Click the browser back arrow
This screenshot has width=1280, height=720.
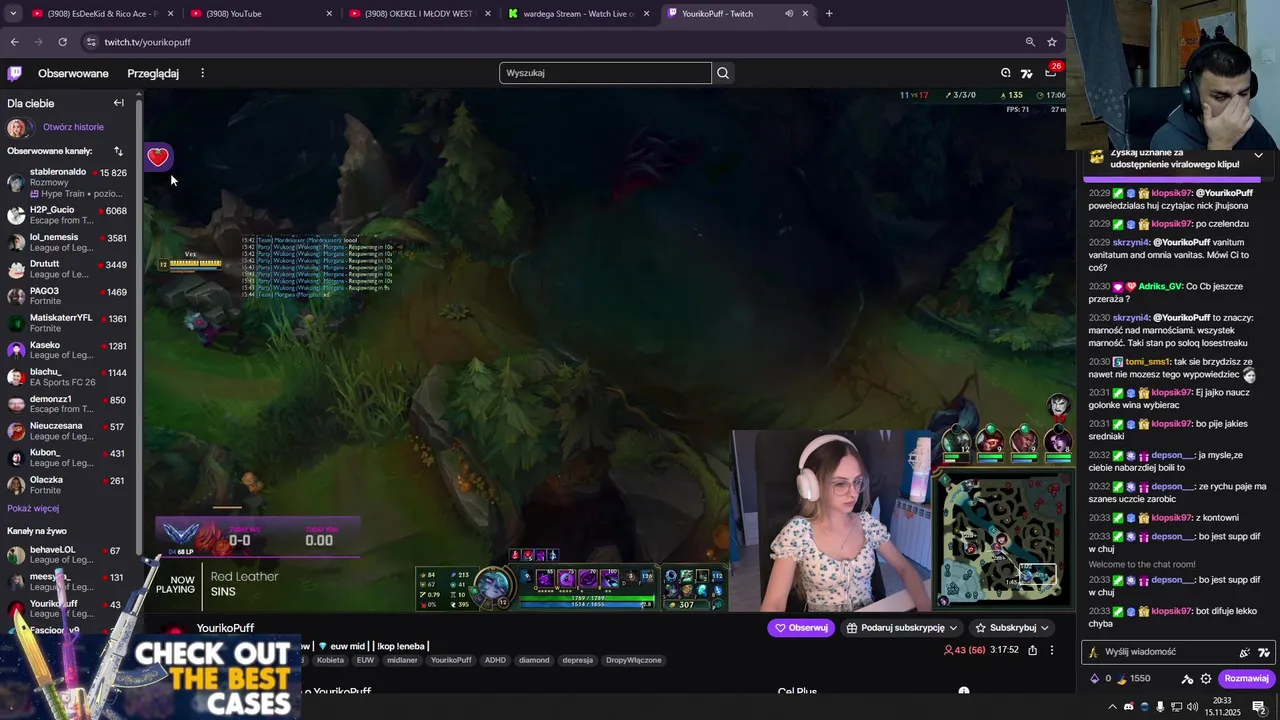pos(14,42)
